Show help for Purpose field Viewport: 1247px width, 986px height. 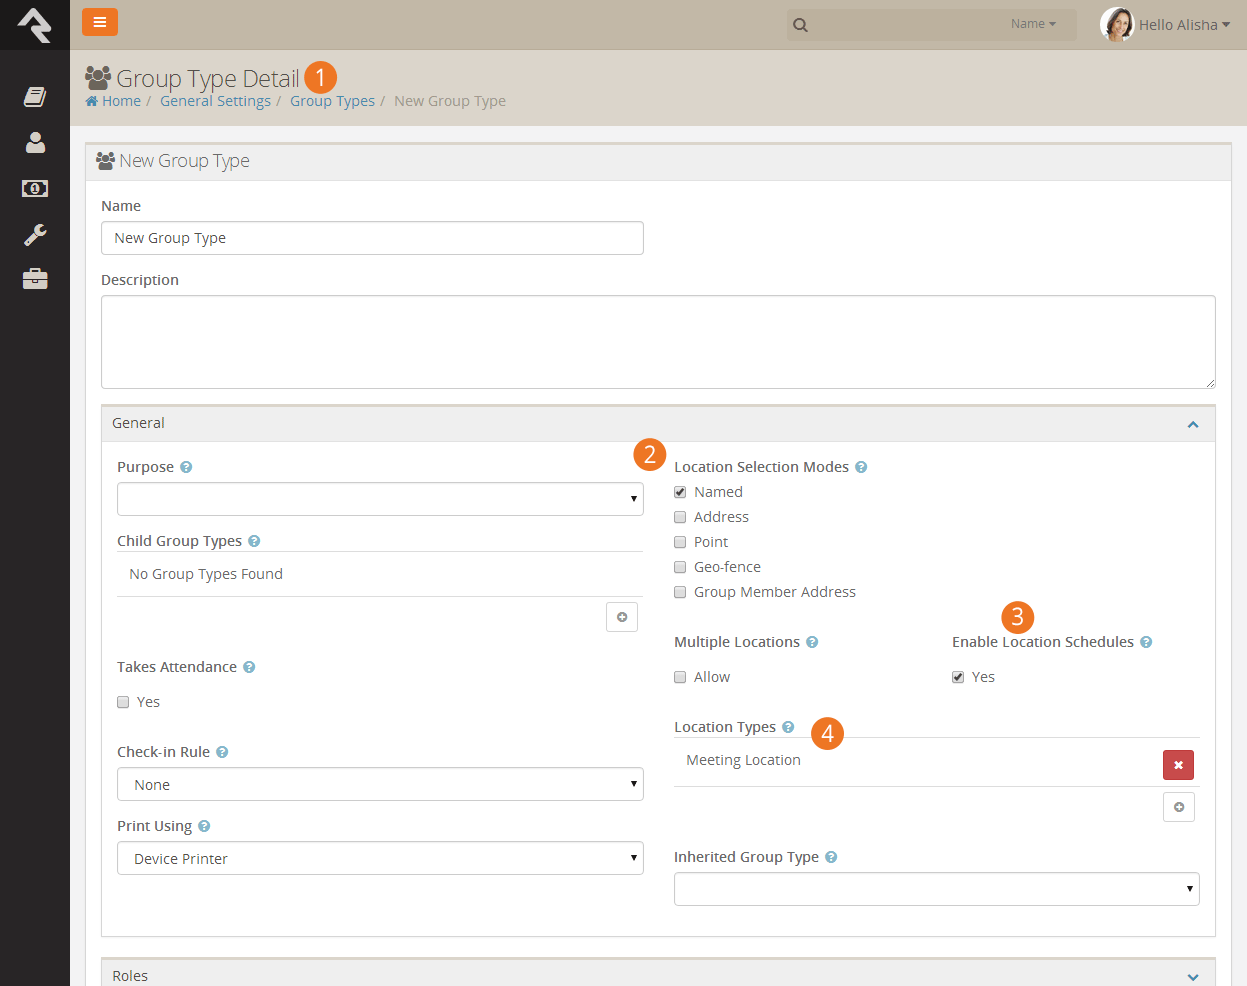pyautogui.click(x=186, y=467)
